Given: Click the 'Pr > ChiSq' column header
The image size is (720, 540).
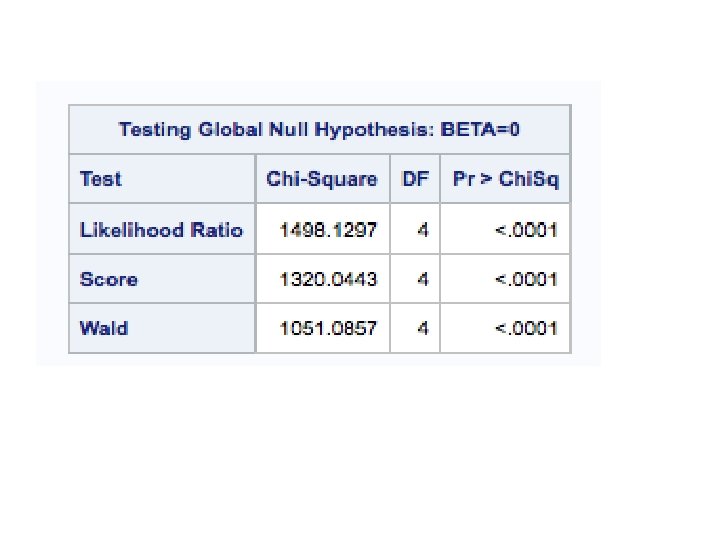Looking at the screenshot, I should click(505, 180).
